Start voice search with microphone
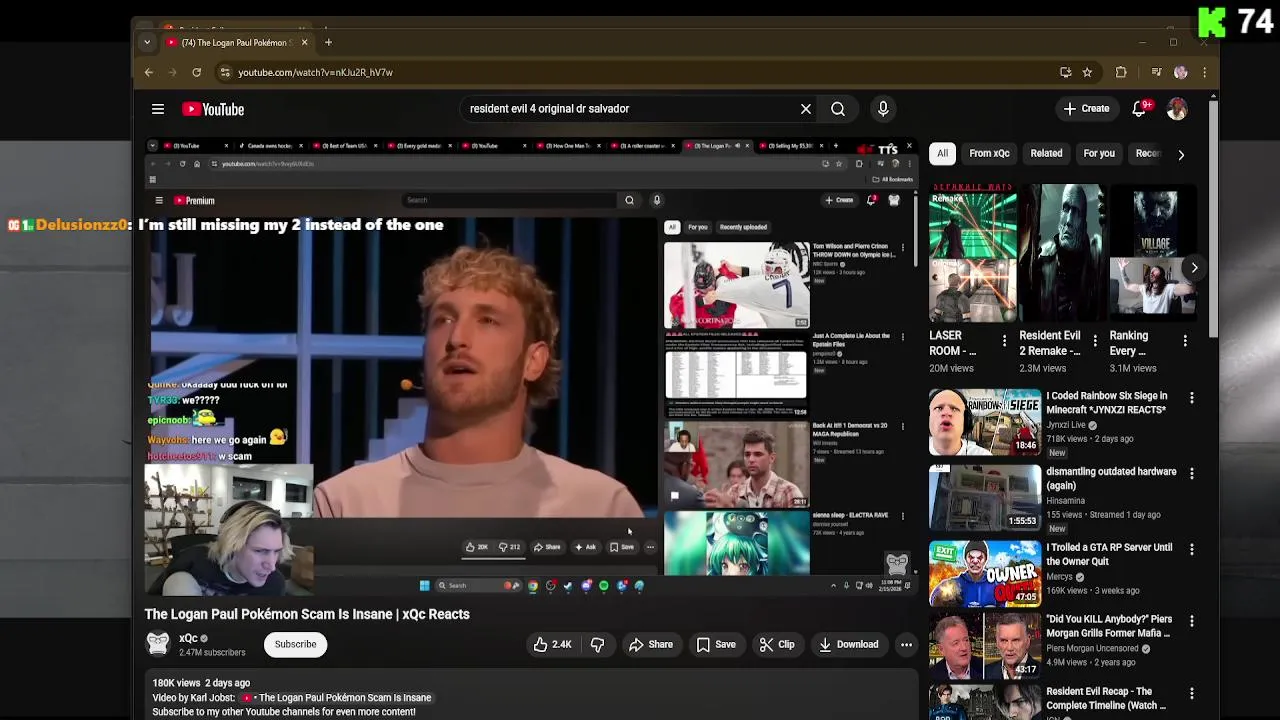The height and width of the screenshot is (720, 1280). point(883,109)
